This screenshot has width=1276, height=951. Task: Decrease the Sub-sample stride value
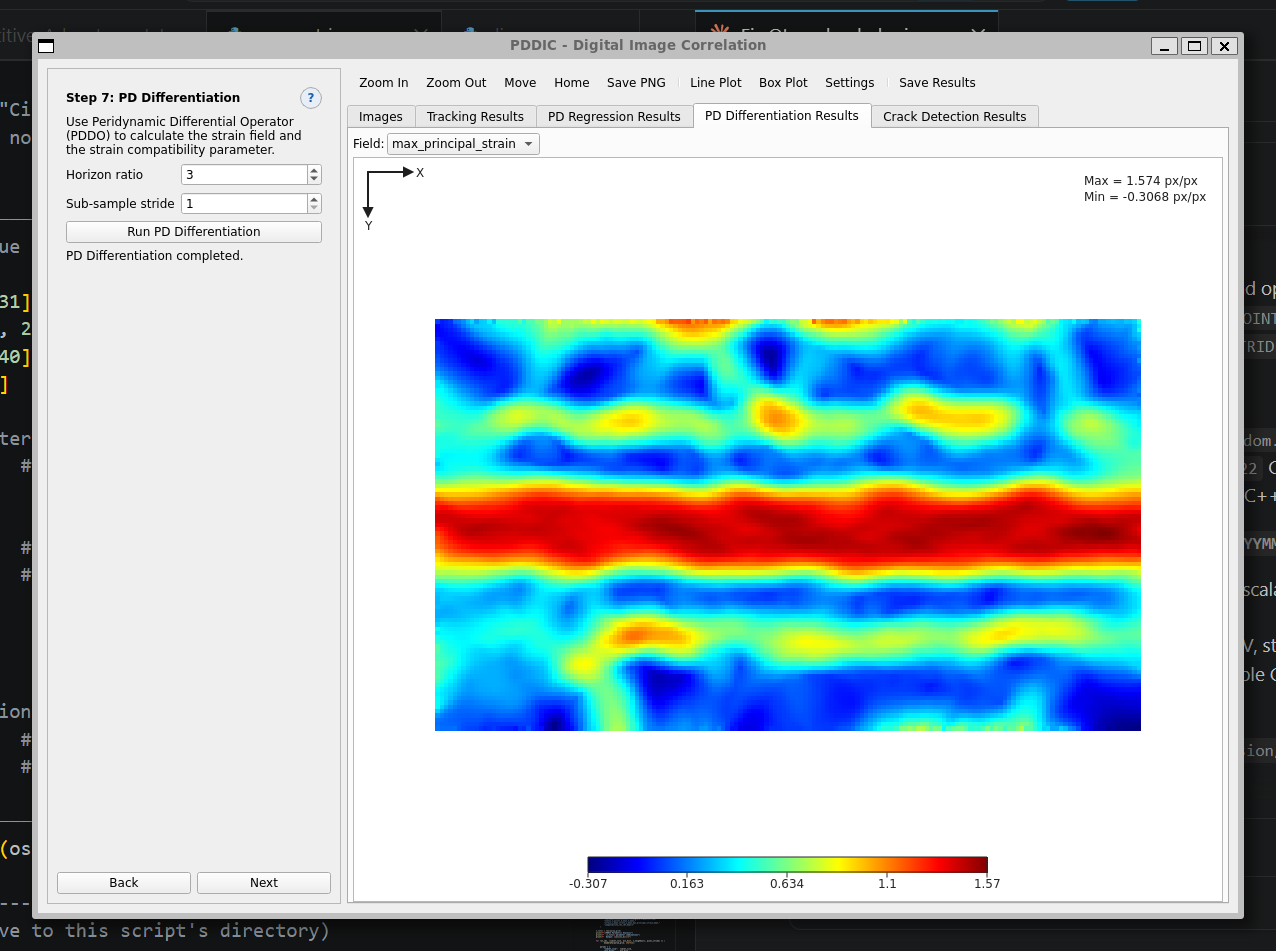tap(314, 209)
